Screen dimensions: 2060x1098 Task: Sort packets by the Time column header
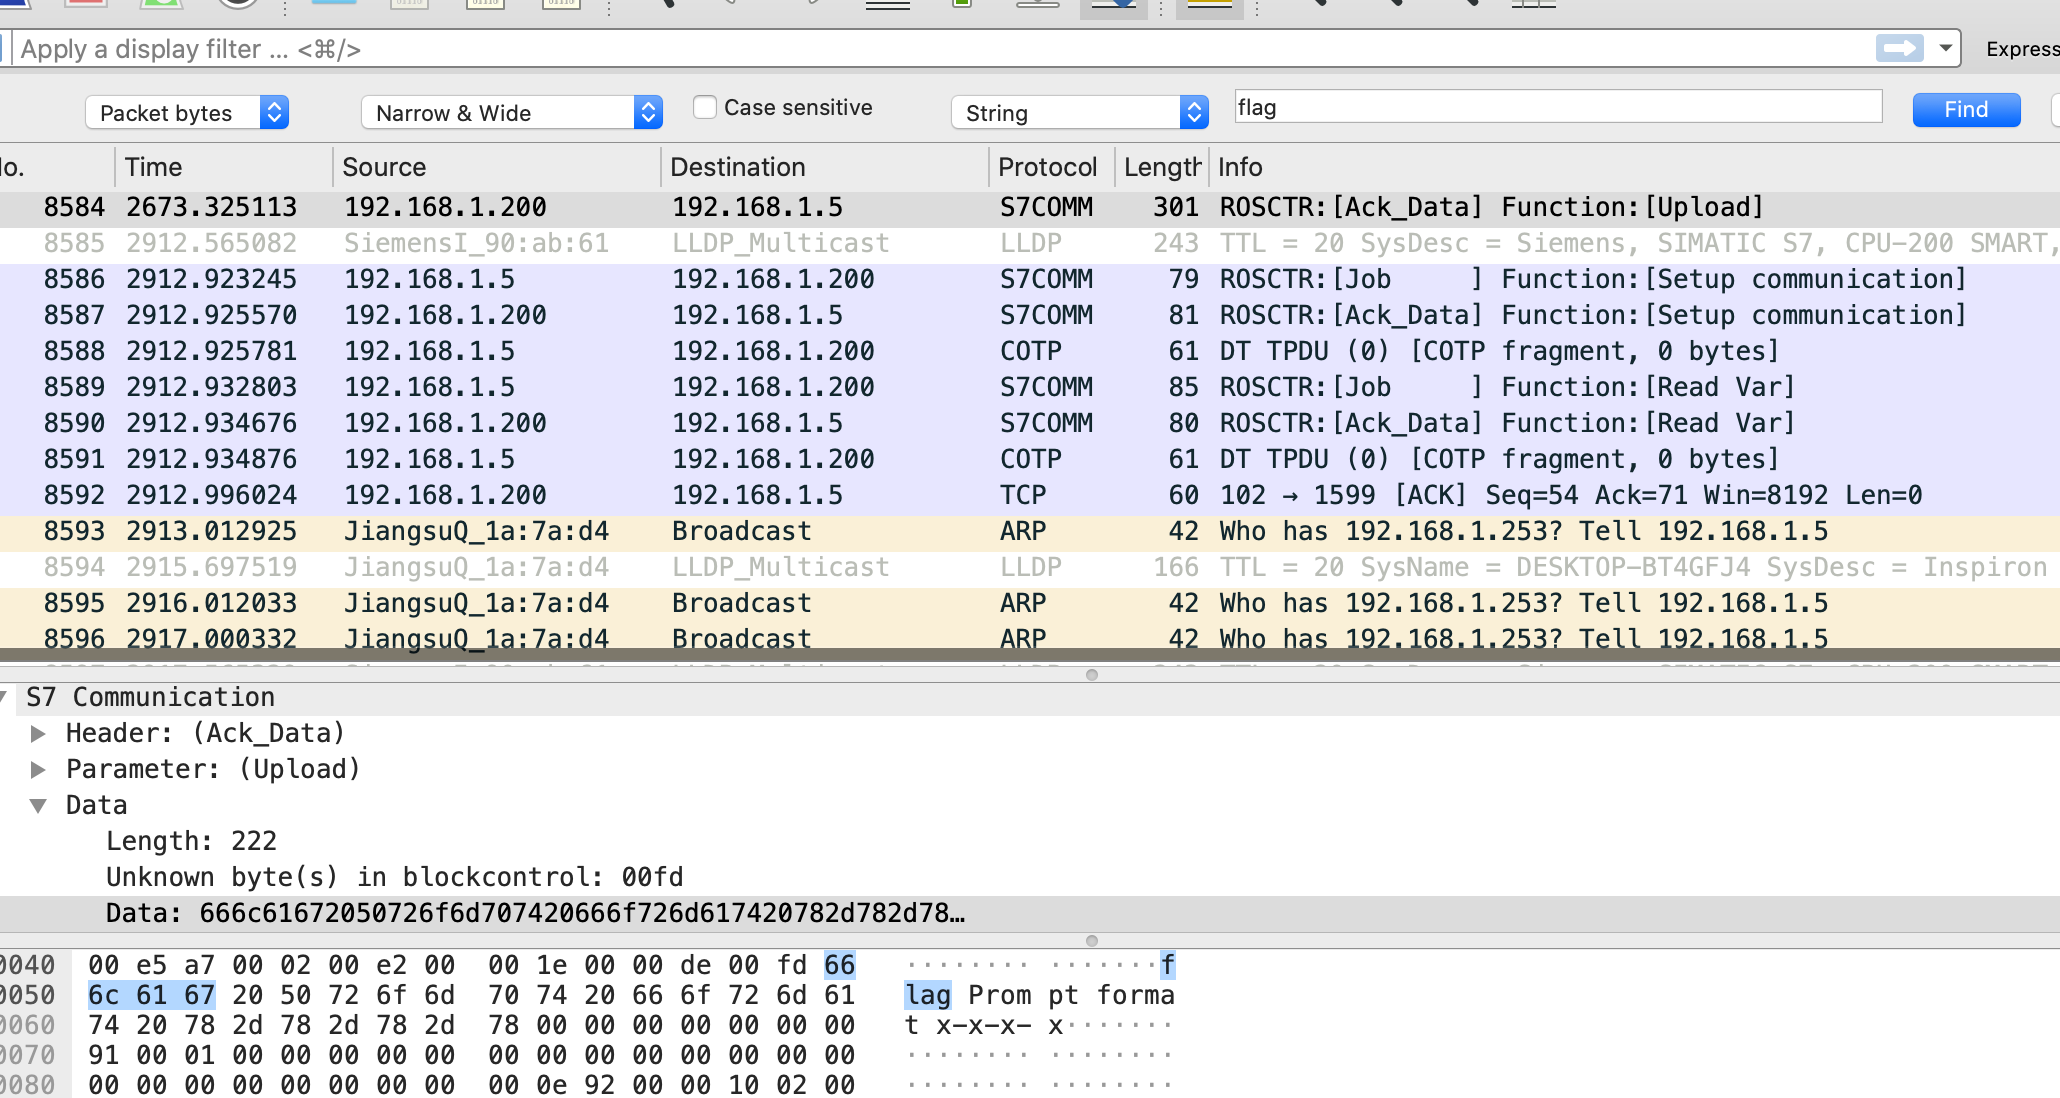tap(224, 167)
